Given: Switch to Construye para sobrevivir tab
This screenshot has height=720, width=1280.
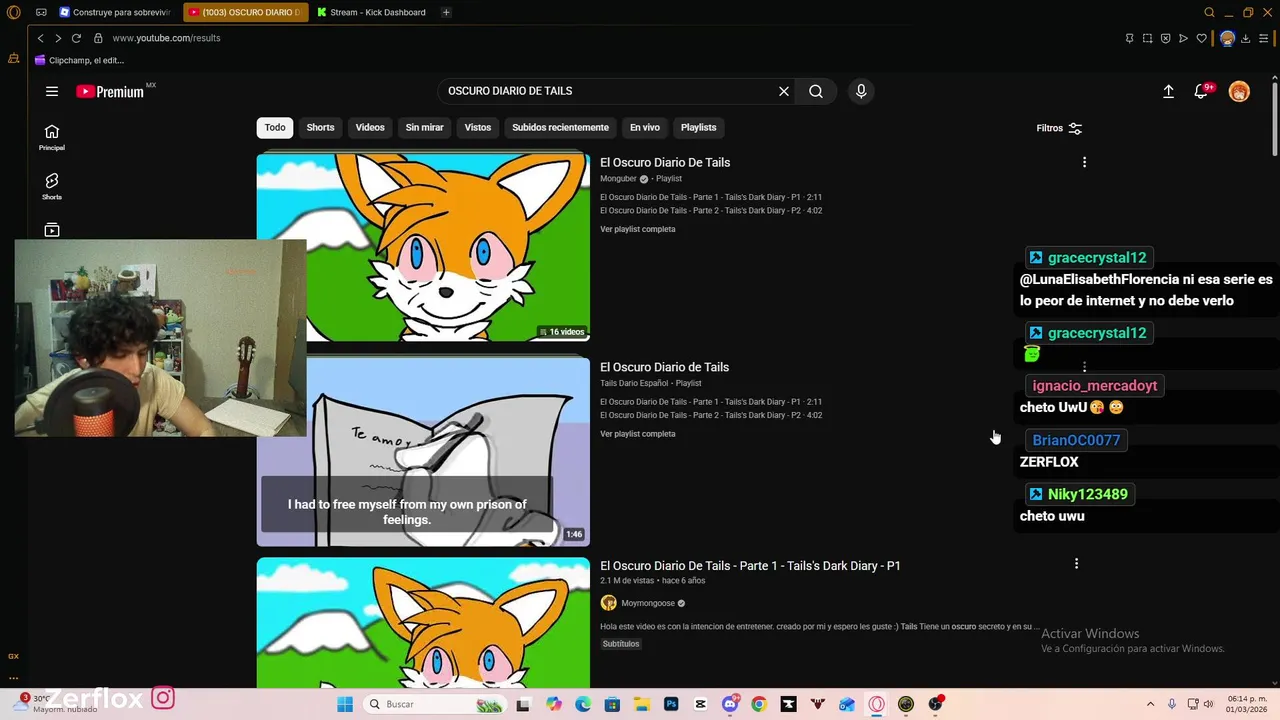Looking at the screenshot, I should tap(115, 12).
